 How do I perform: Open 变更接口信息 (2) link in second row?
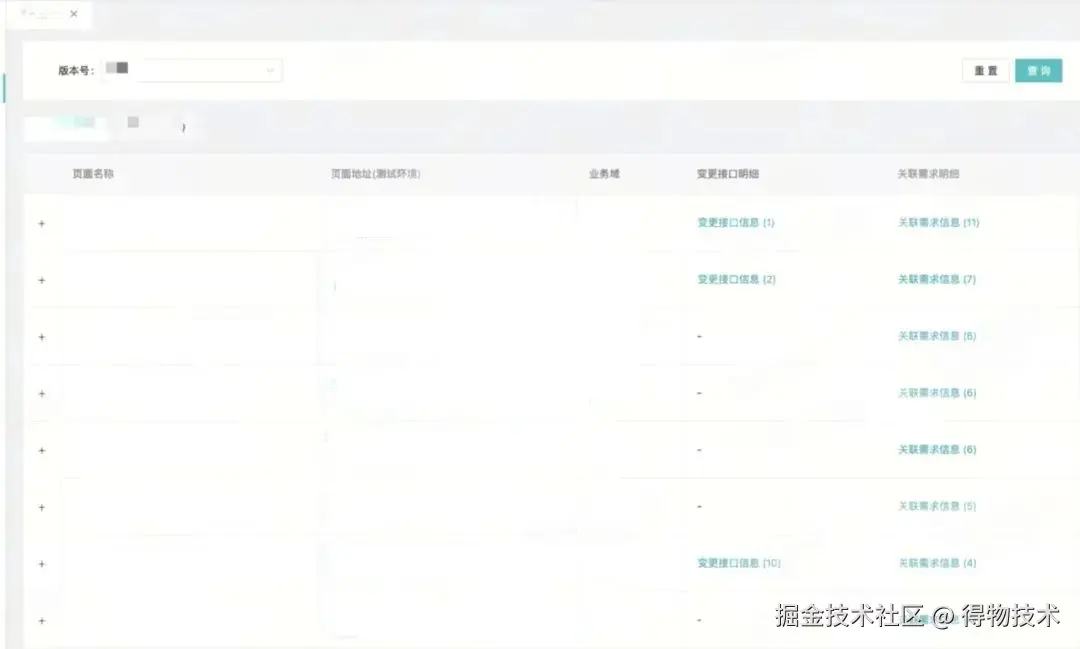[735, 279]
